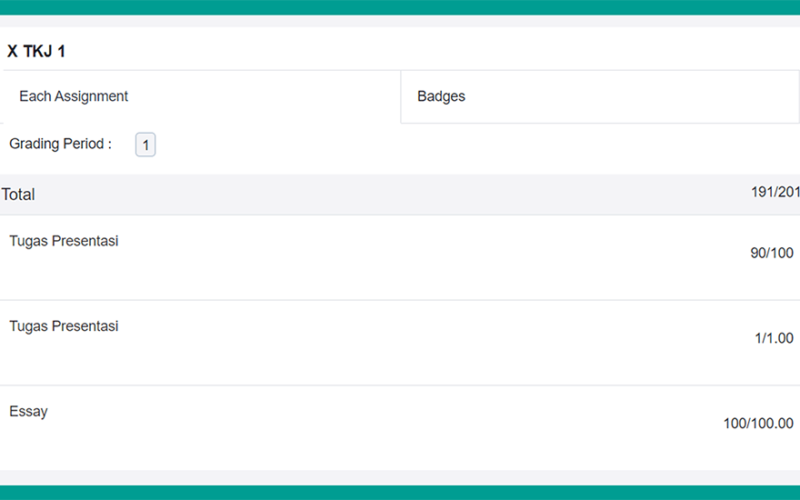Click the Total row label

pos(18,194)
